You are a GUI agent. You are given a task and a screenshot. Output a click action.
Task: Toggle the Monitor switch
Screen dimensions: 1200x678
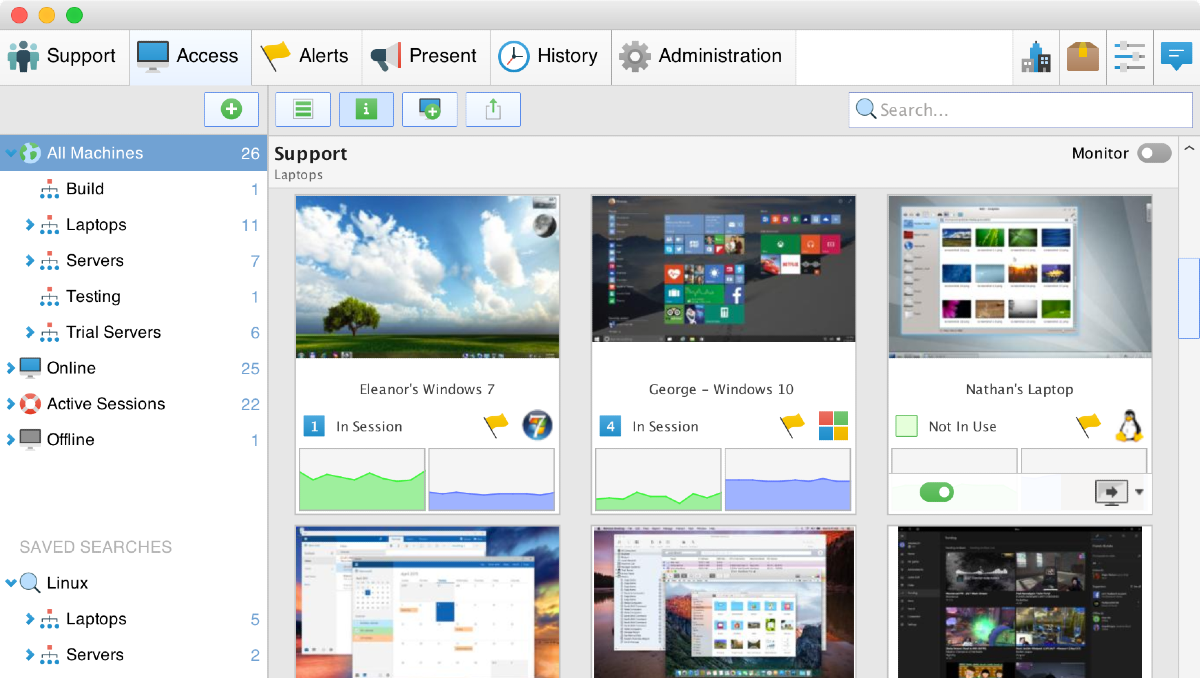tap(1154, 153)
